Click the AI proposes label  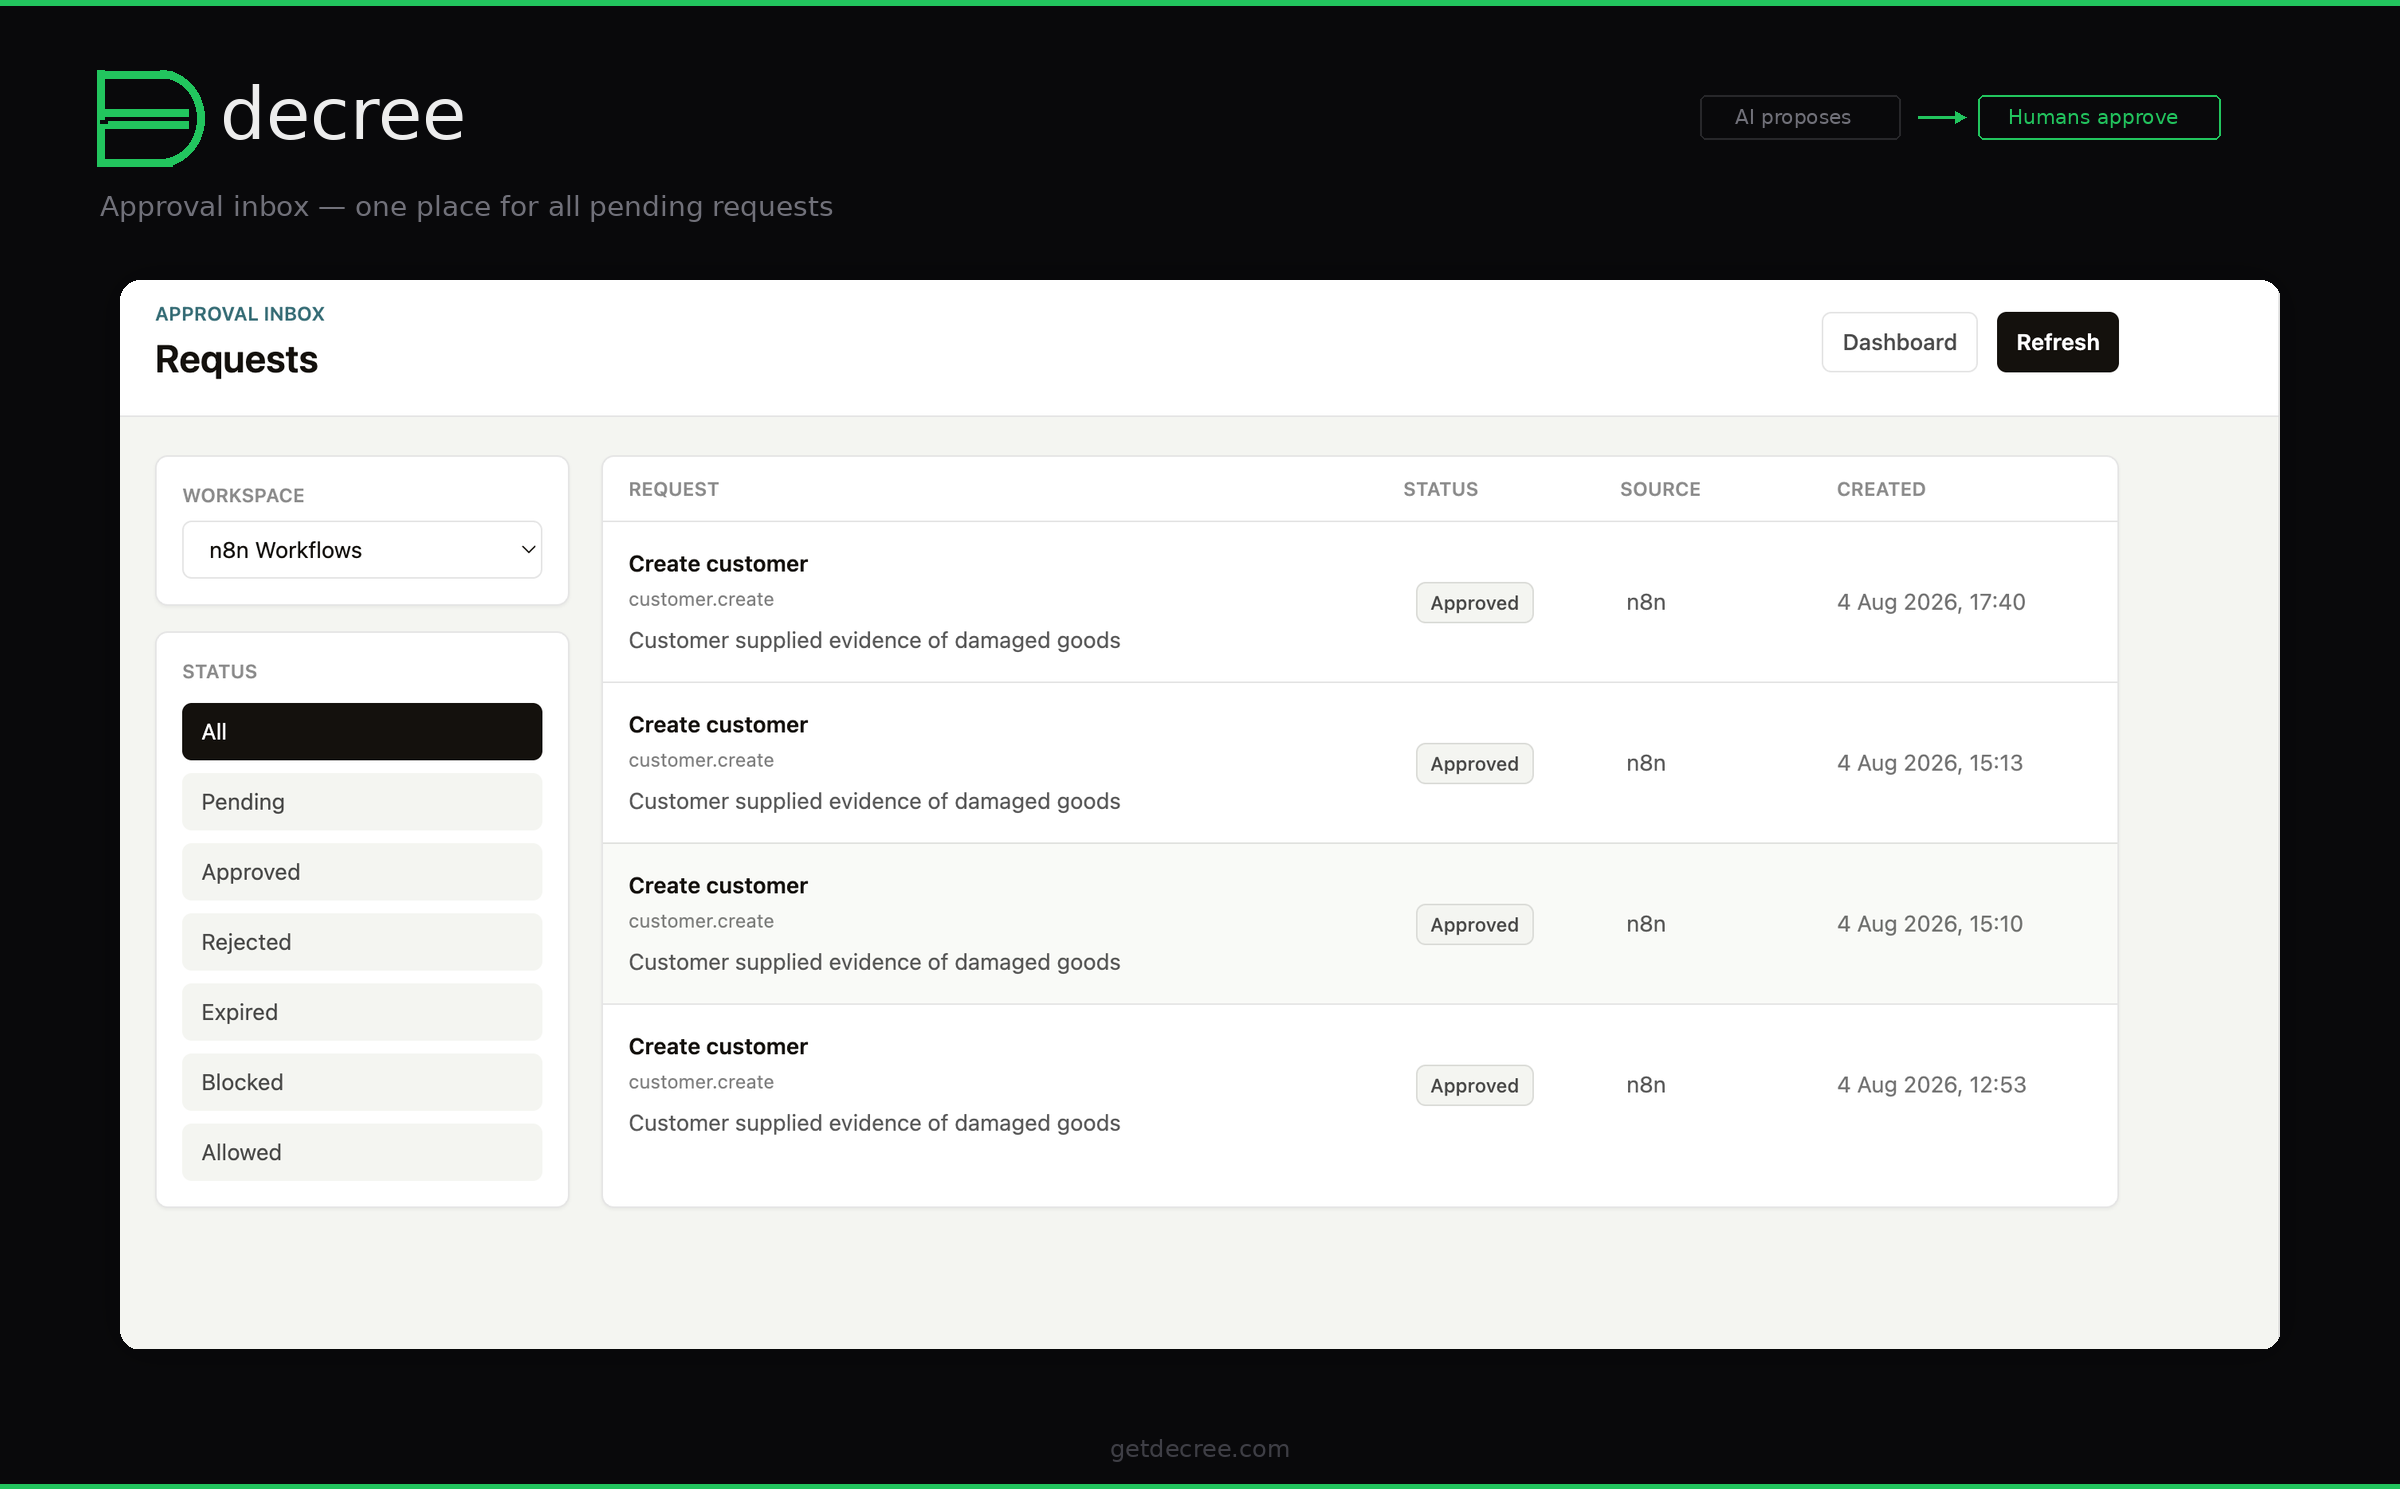[x=1799, y=117]
